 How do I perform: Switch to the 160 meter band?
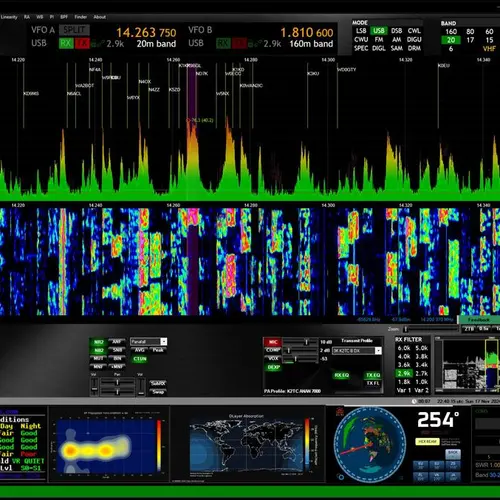[x=451, y=32]
